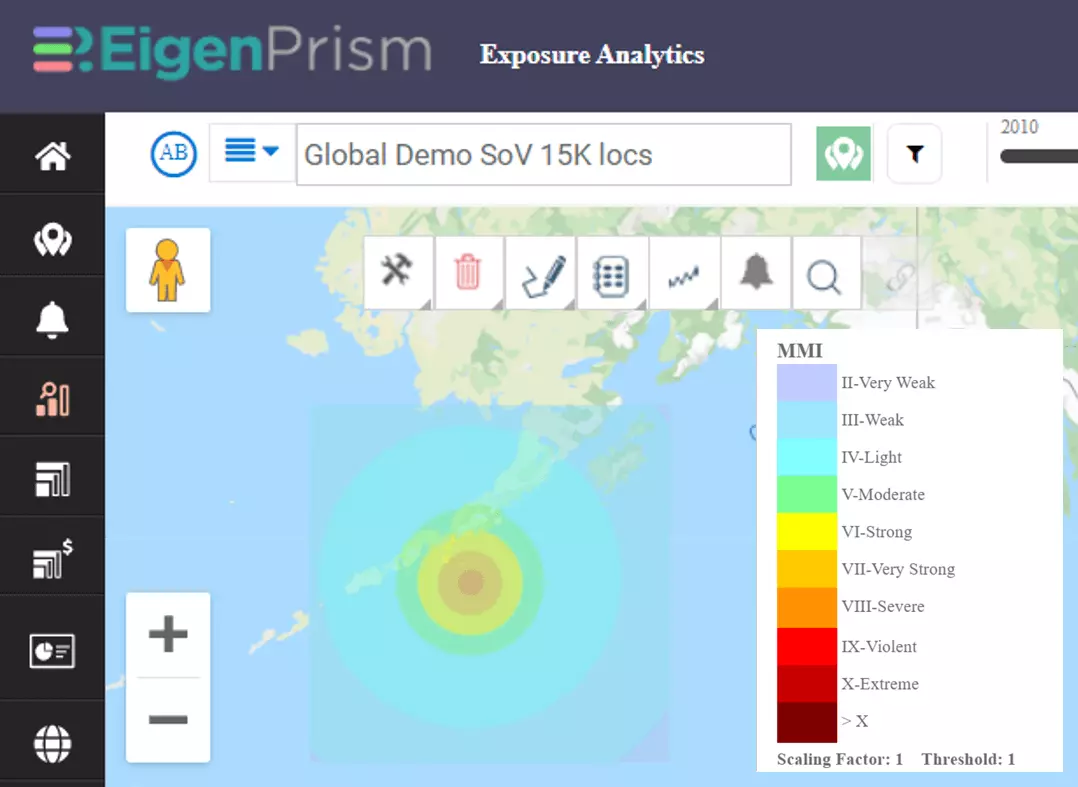Open the portfolio name field dropdown

543,155
